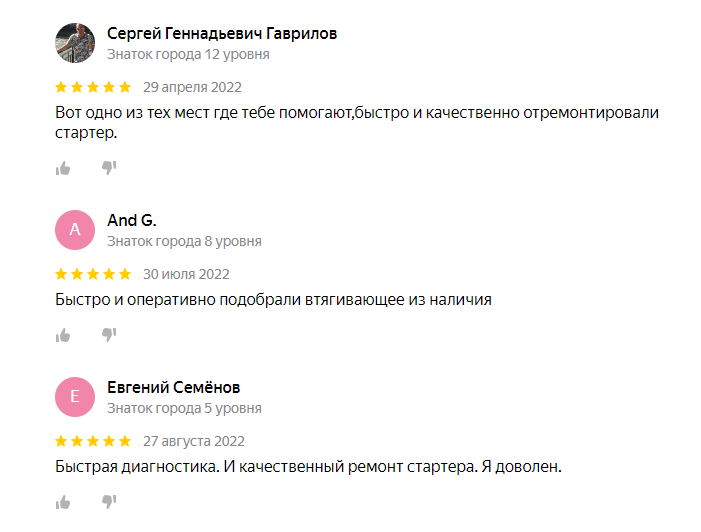Screen dimensions: 701x532
Task: Open the profile name Евгений Семёнов
Action: (173, 387)
